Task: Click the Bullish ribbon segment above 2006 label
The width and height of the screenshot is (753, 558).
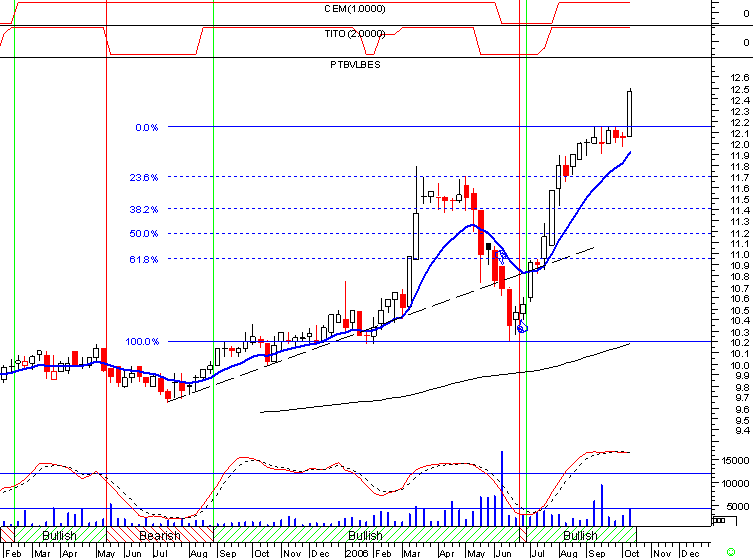Action: (x=365, y=534)
